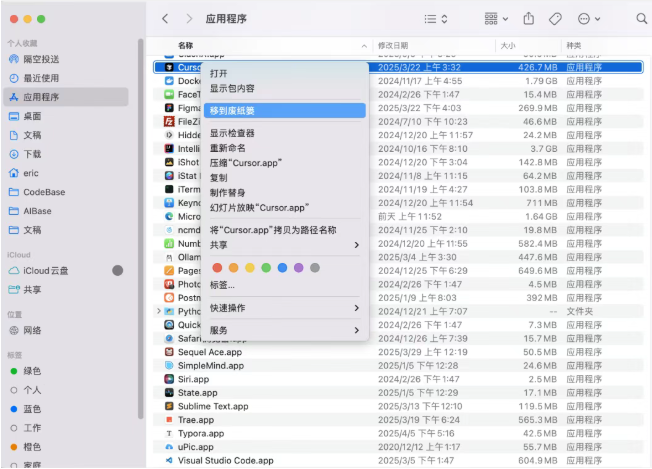Click the tag toolbar icon
The width and height of the screenshot is (652, 469).
coord(555,19)
